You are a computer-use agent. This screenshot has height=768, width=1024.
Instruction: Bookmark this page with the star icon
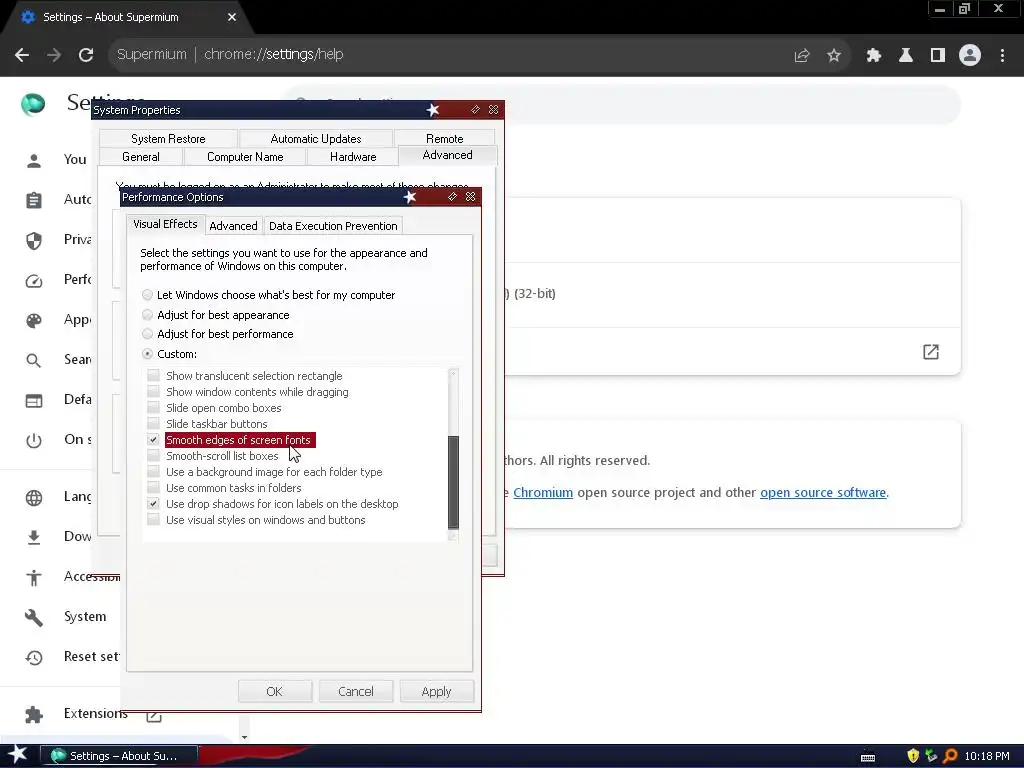pyautogui.click(x=834, y=56)
